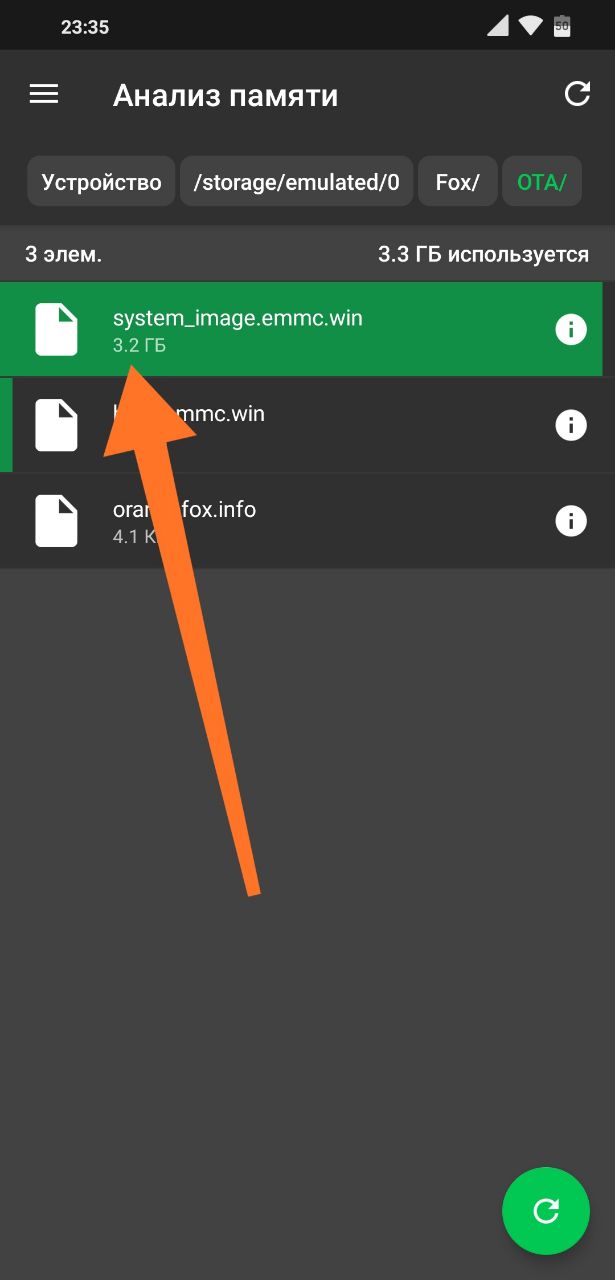Viewport: 615px width, 1280px height.
Task: Tap the file icon of orangefox.info
Action: pos(56,521)
